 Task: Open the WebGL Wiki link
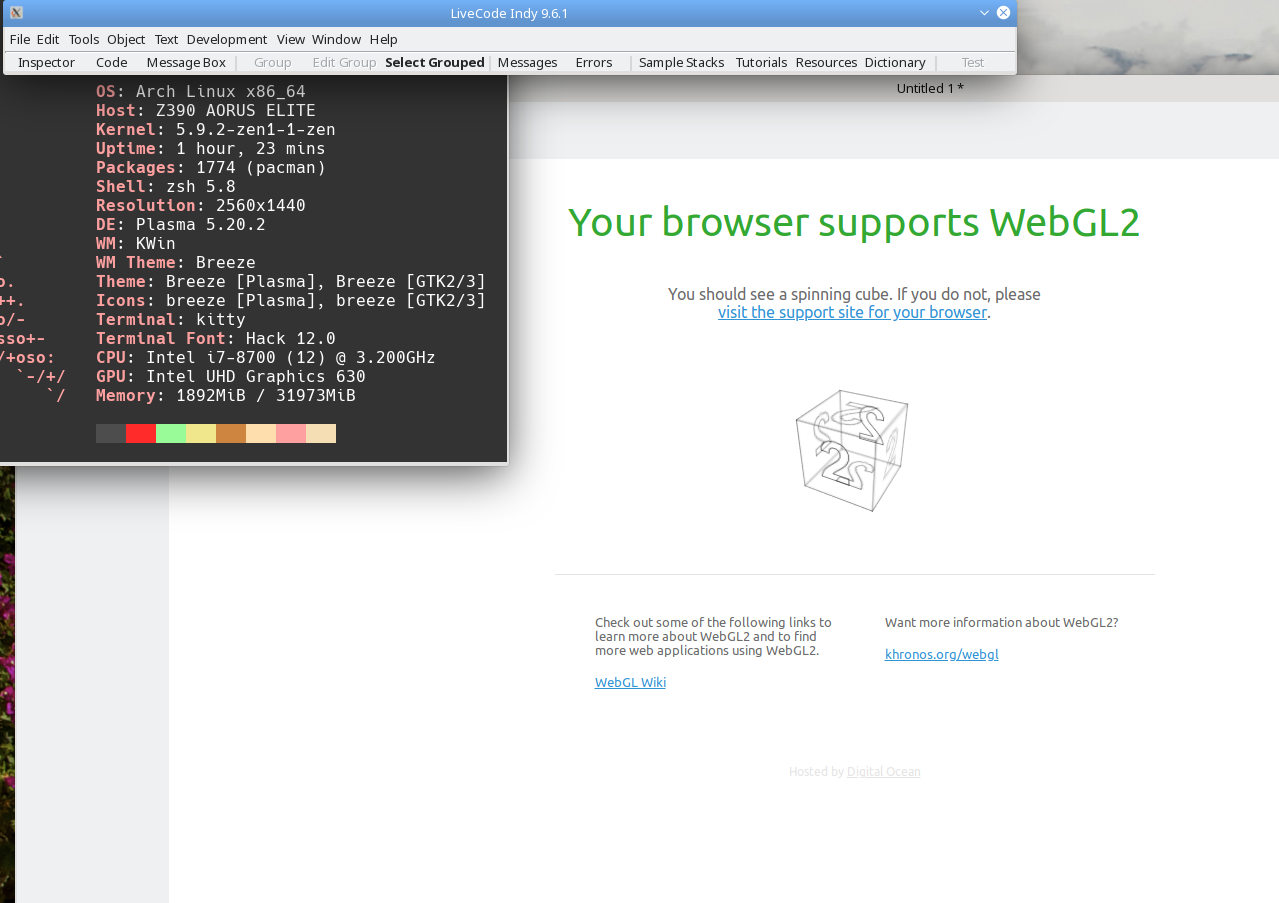630,682
